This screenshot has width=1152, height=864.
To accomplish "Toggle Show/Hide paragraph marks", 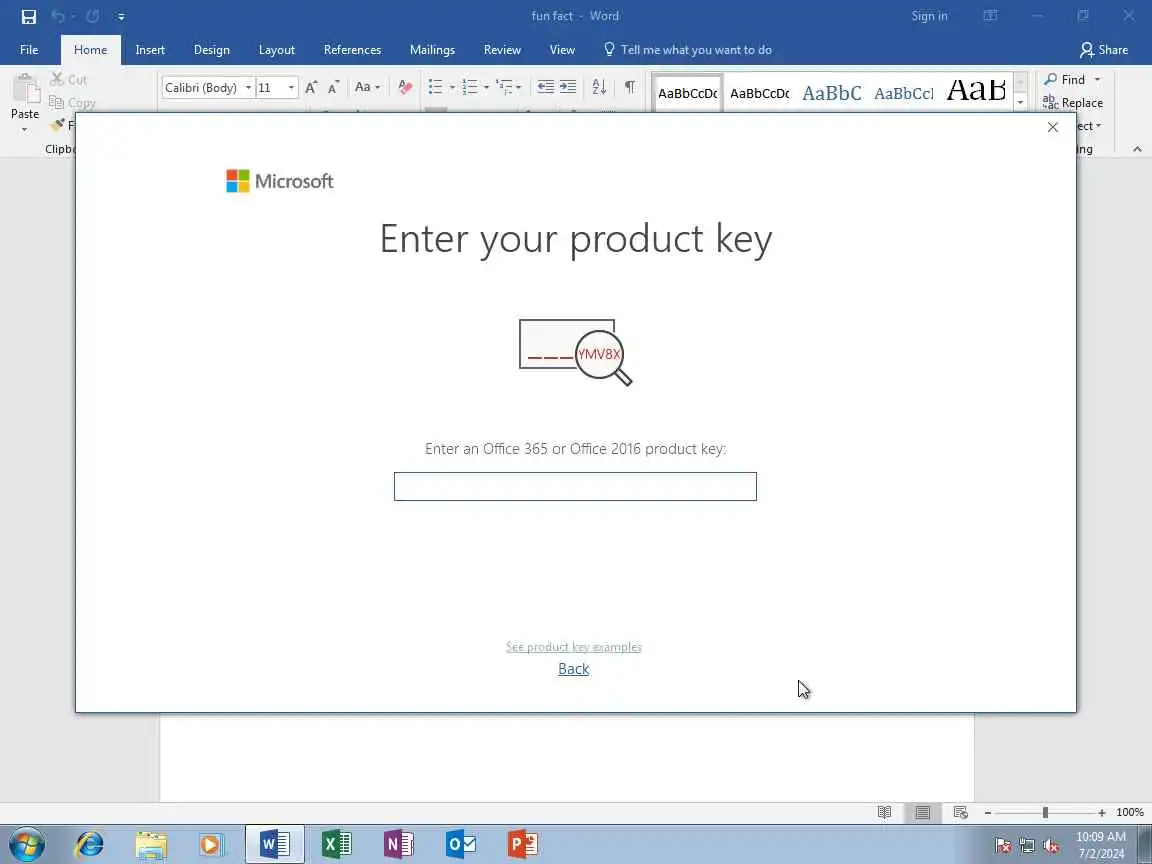I will pos(630,87).
